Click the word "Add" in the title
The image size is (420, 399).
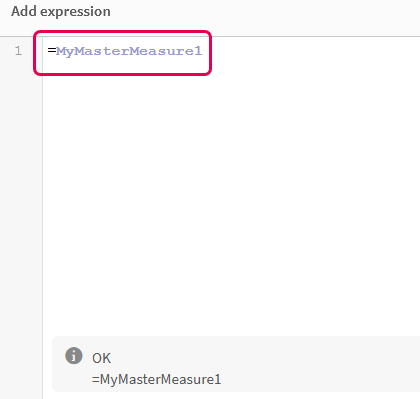pos(24,11)
